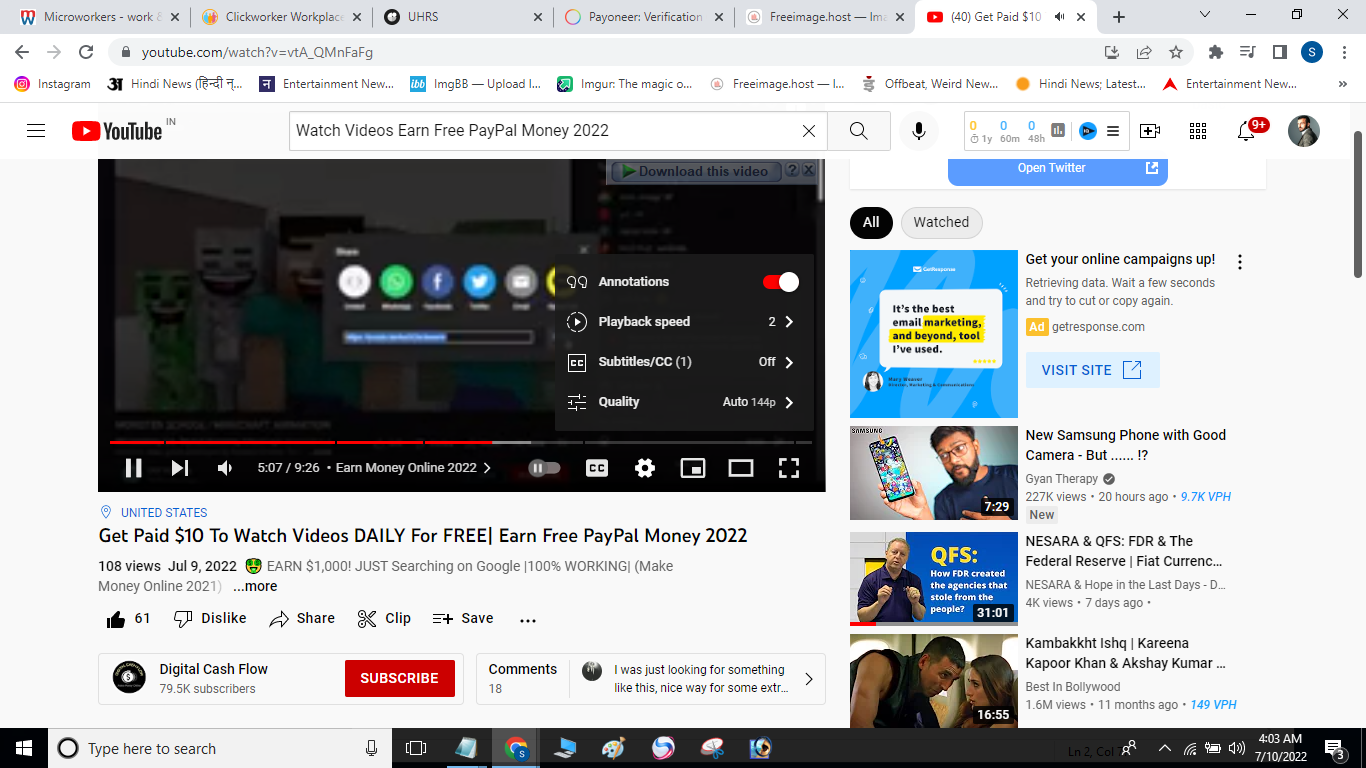The width and height of the screenshot is (1366, 768).
Task: Close the download video overlay bar
Action: (809, 171)
